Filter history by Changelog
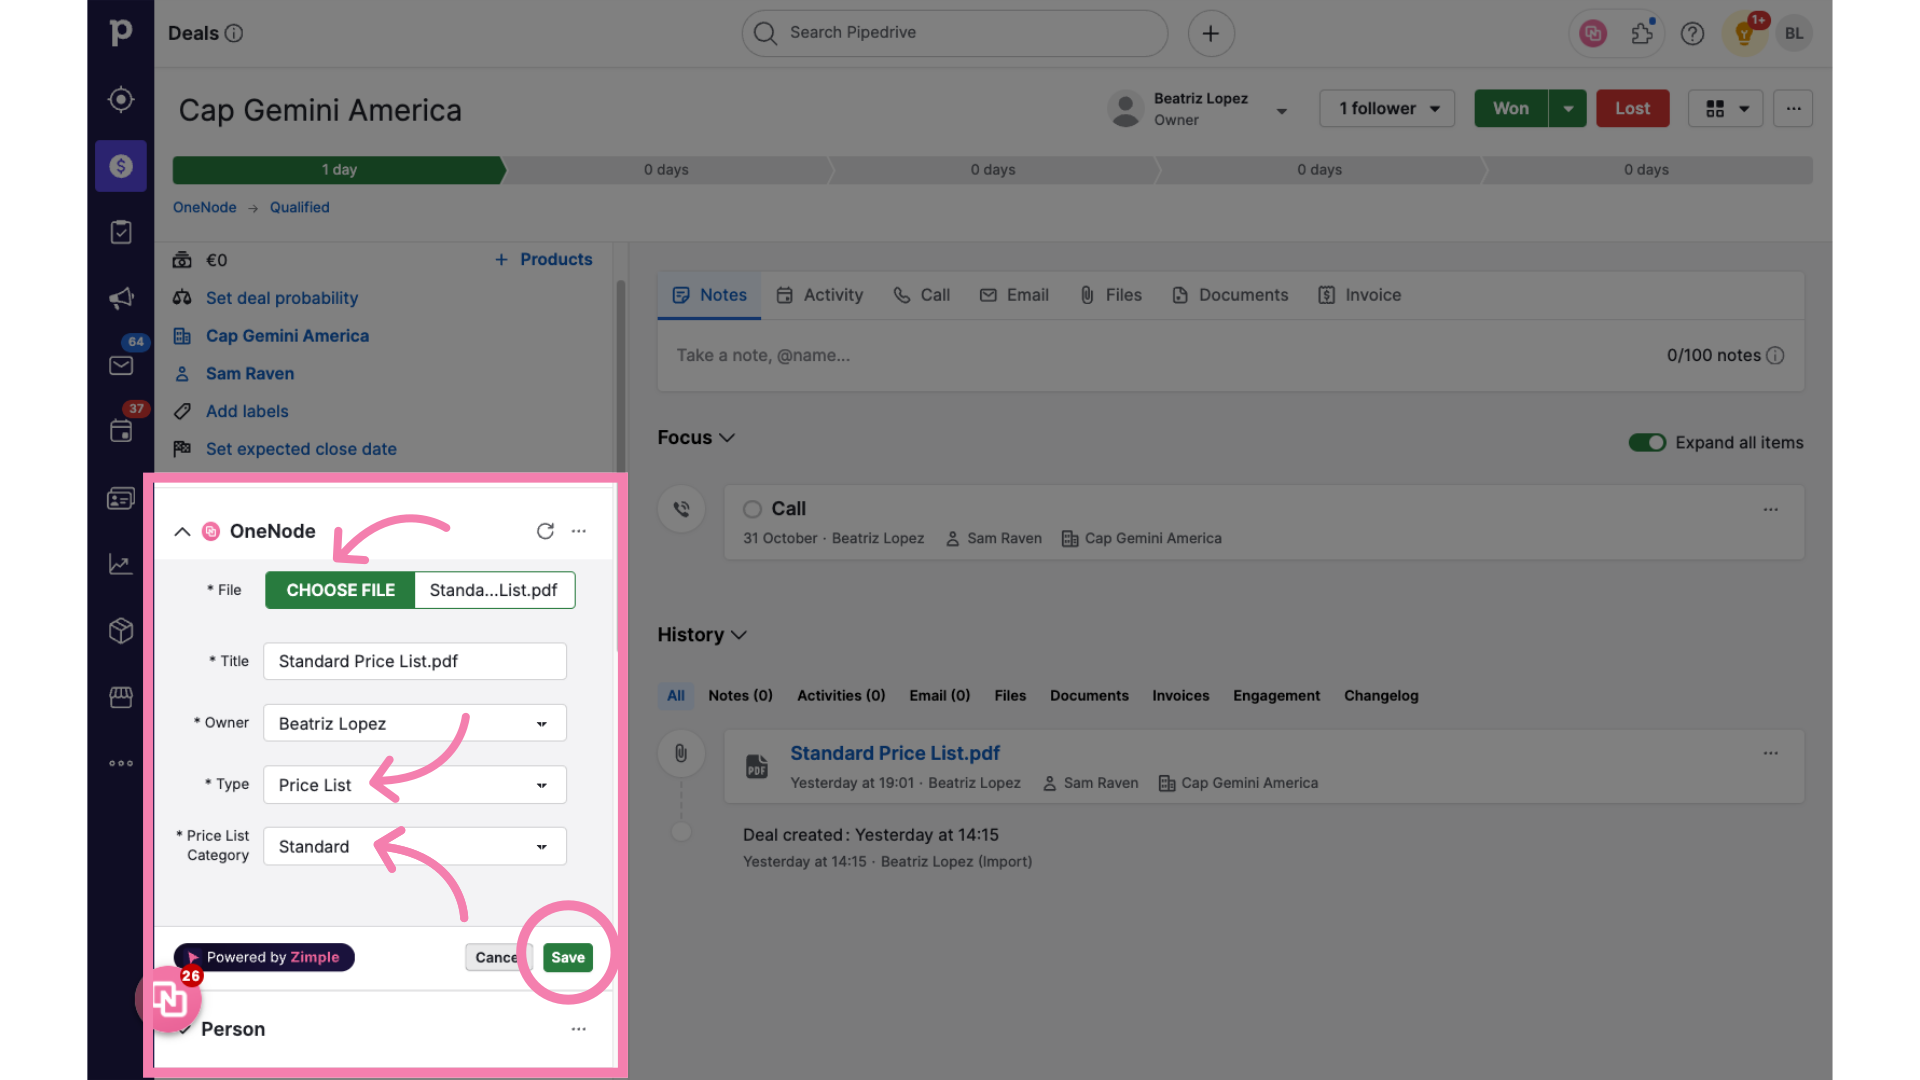Viewport: 1920px width, 1080px height. pyautogui.click(x=1381, y=695)
